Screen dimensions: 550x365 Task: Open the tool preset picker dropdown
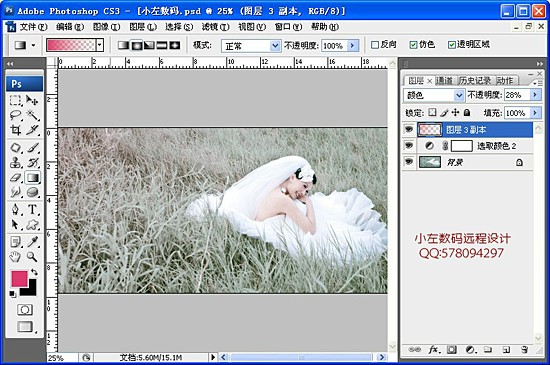click(33, 45)
